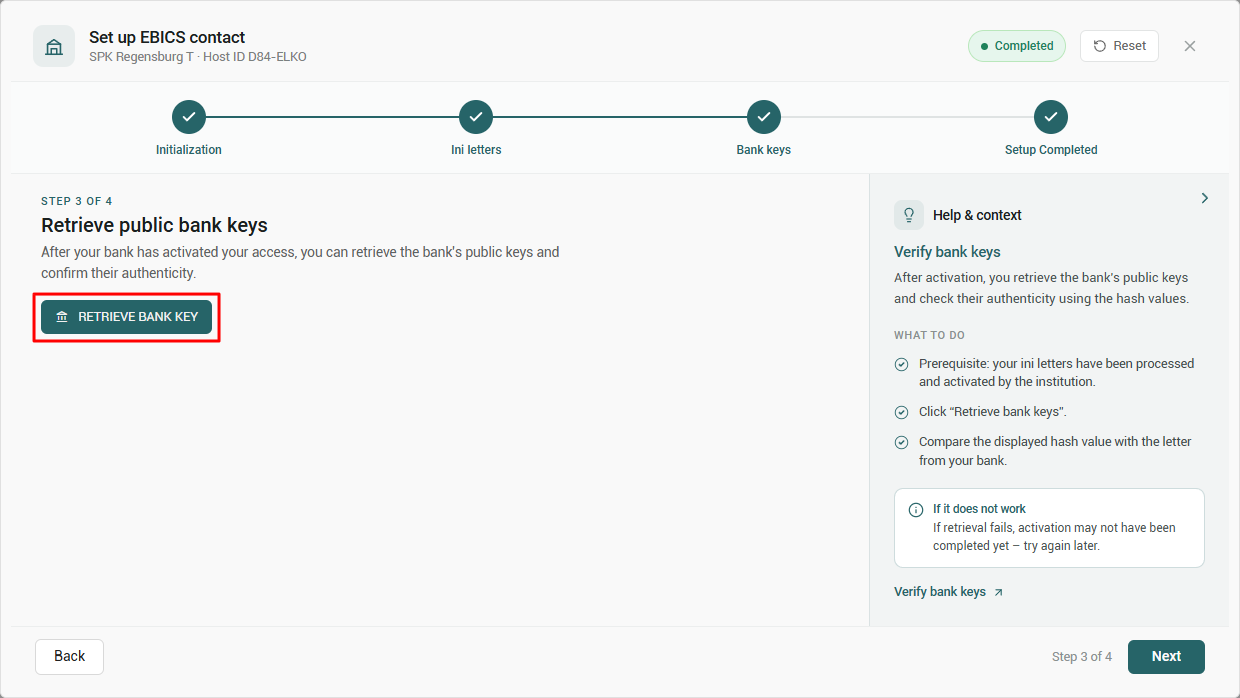The image size is (1240, 698).
Task: Click the 'If it does not work' note title
Action: (x=979, y=509)
